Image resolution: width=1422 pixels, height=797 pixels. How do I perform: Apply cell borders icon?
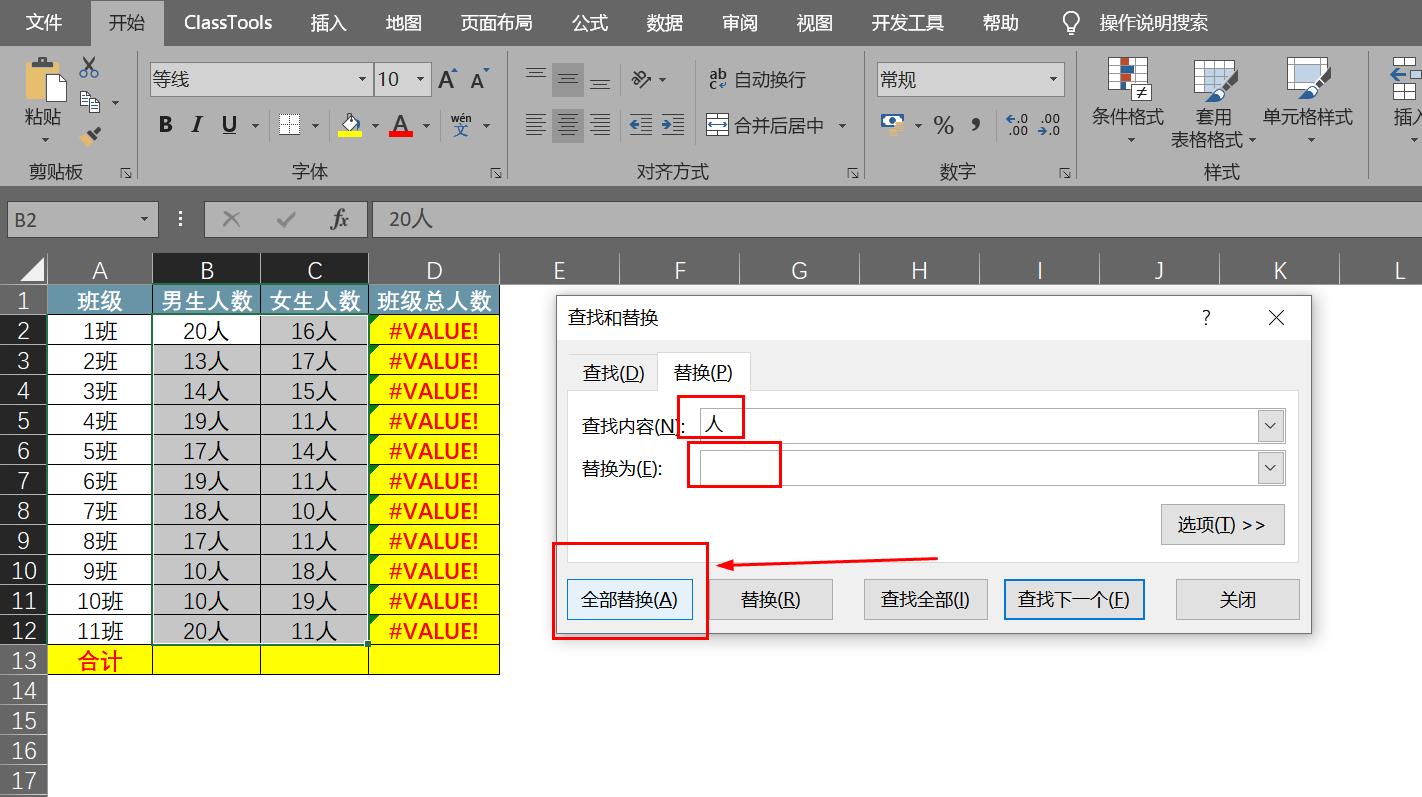290,125
